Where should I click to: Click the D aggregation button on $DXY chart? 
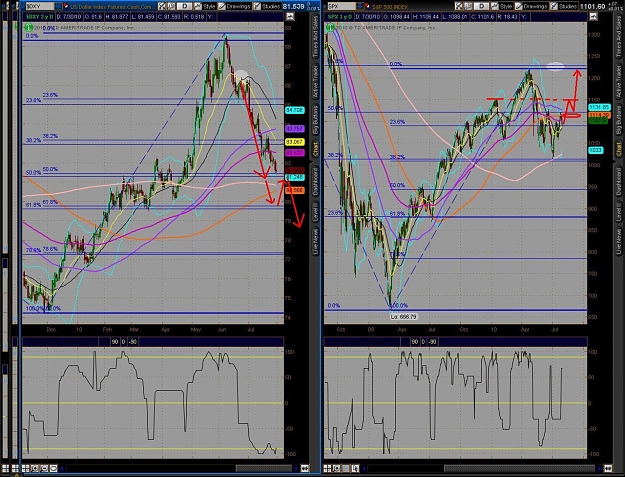pos(185,6)
